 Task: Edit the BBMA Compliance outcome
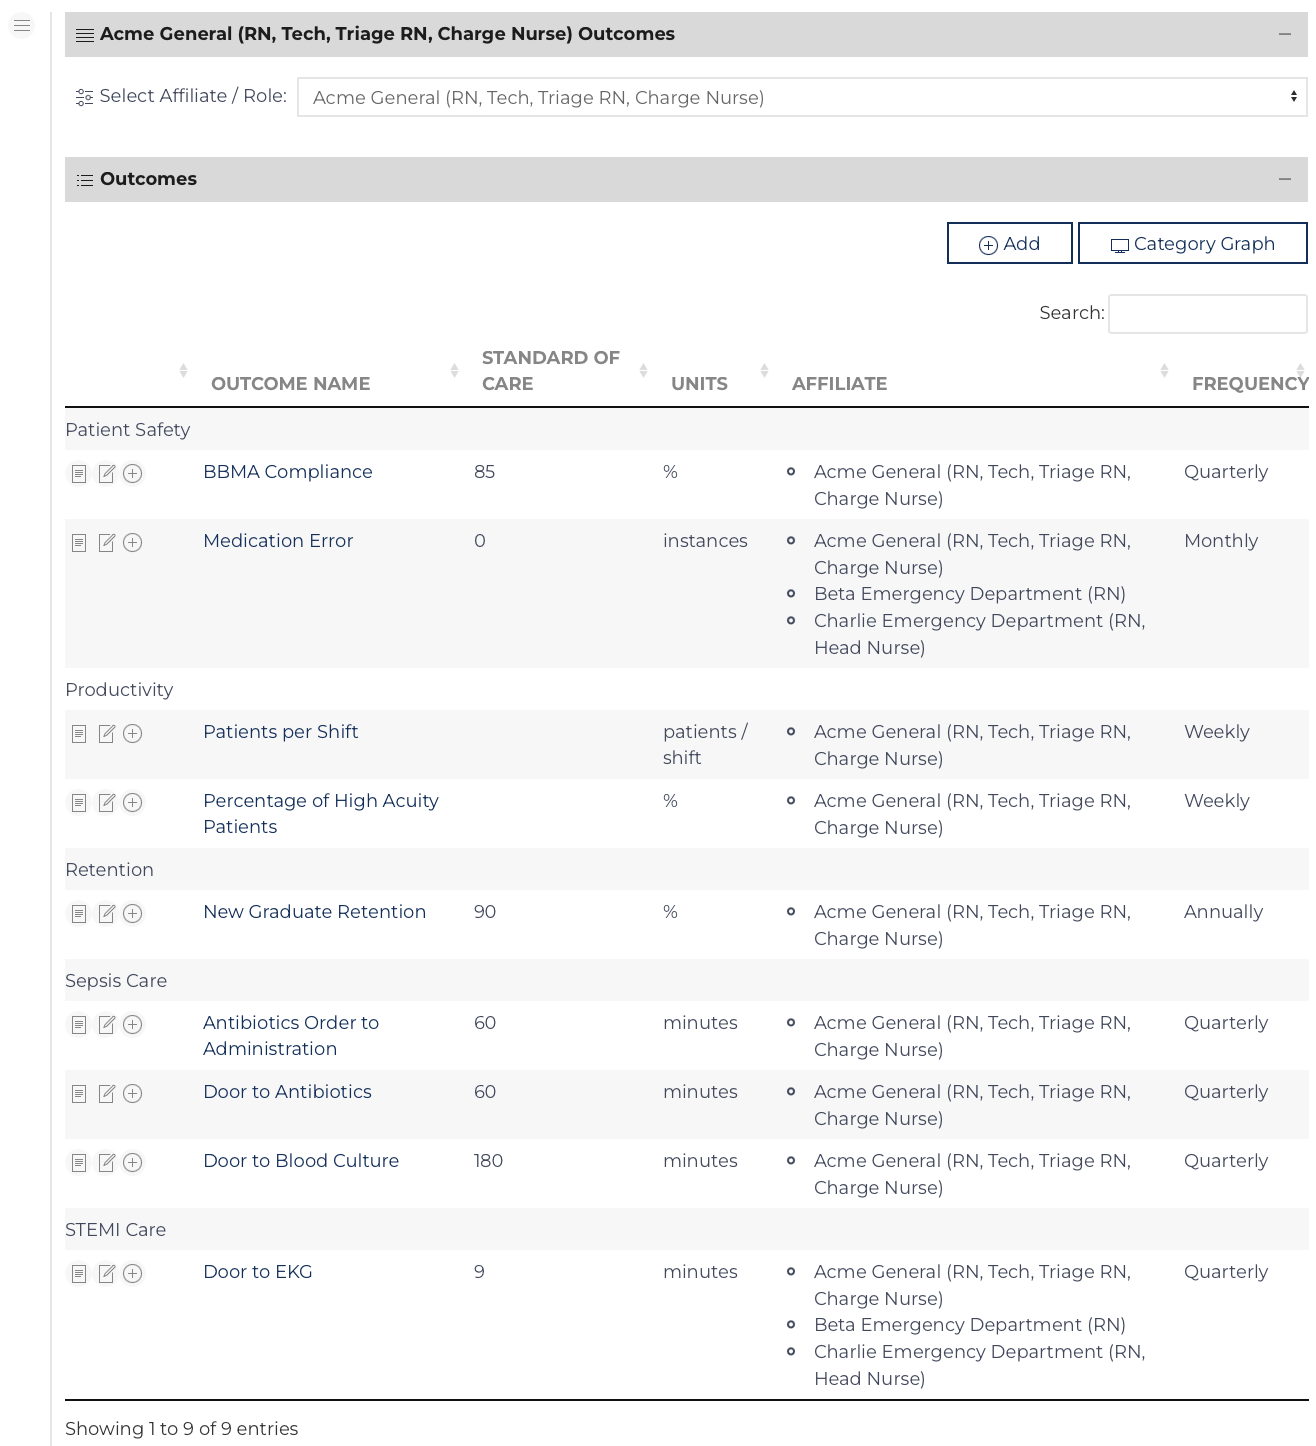click(107, 473)
